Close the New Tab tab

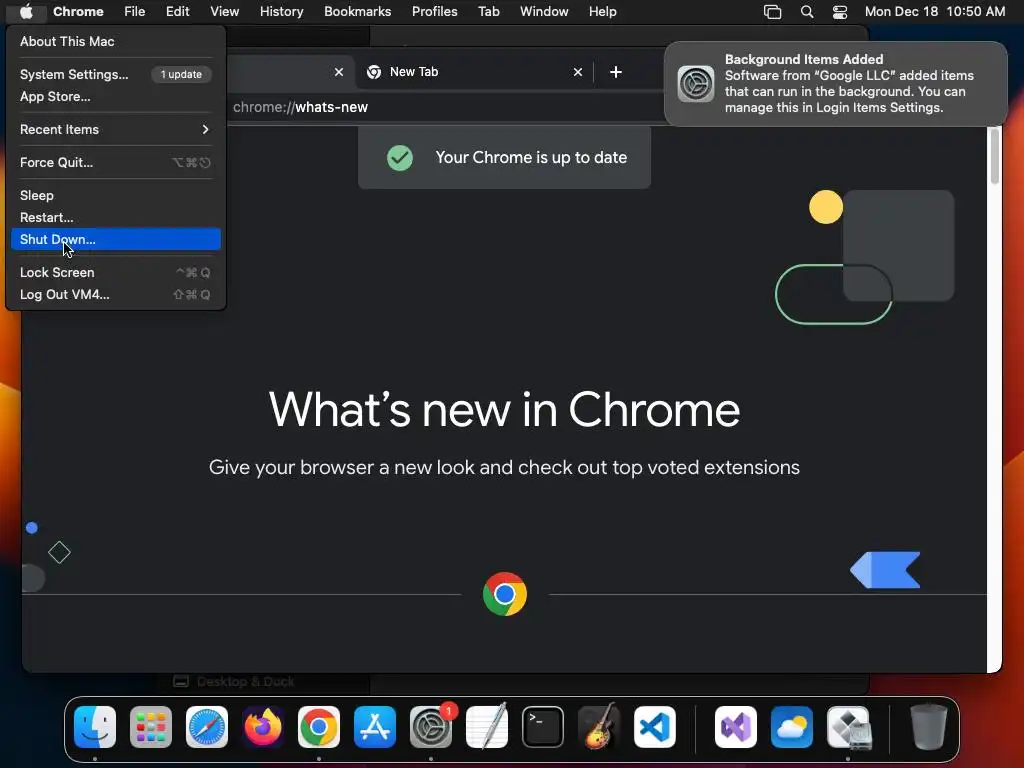[578, 72]
